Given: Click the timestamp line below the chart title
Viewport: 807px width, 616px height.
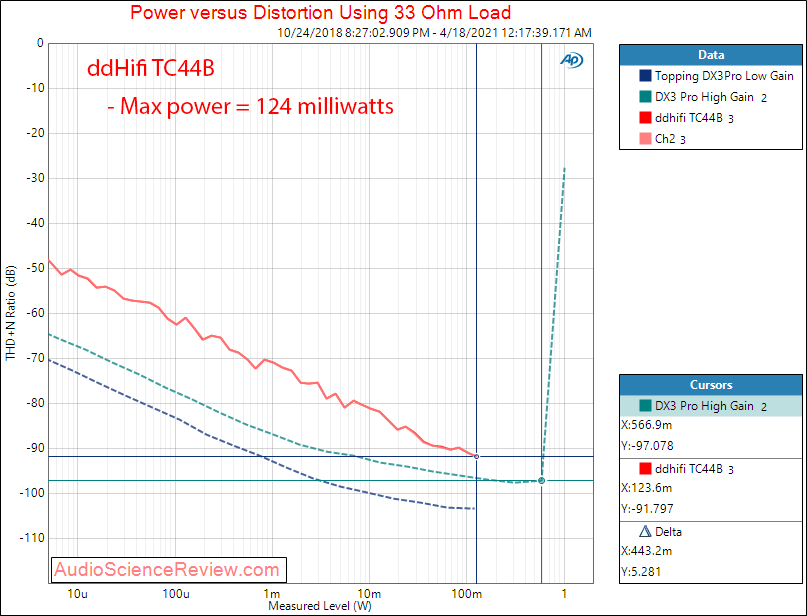Looking at the screenshot, I should pyautogui.click(x=434, y=33).
